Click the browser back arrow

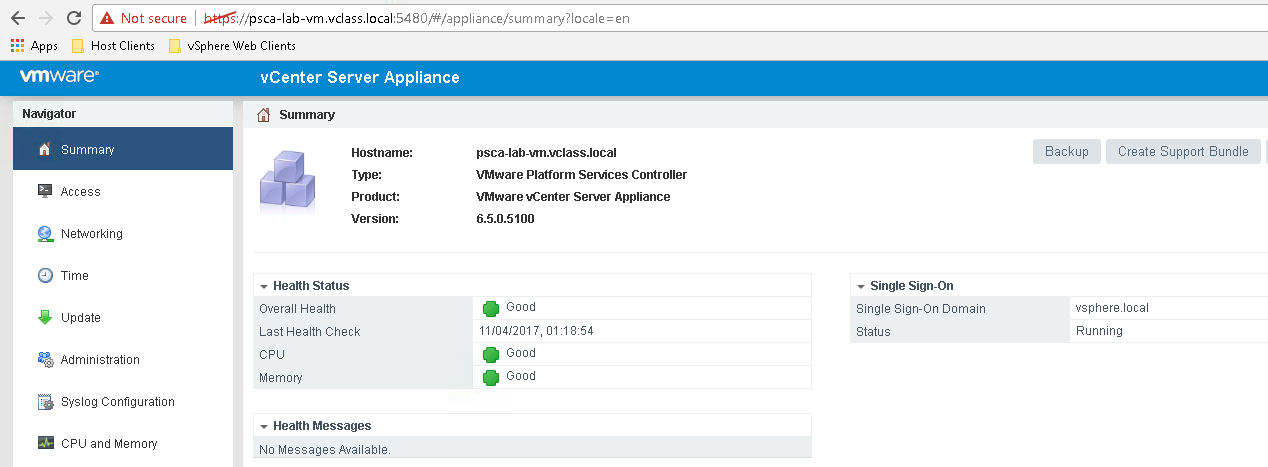[x=17, y=18]
